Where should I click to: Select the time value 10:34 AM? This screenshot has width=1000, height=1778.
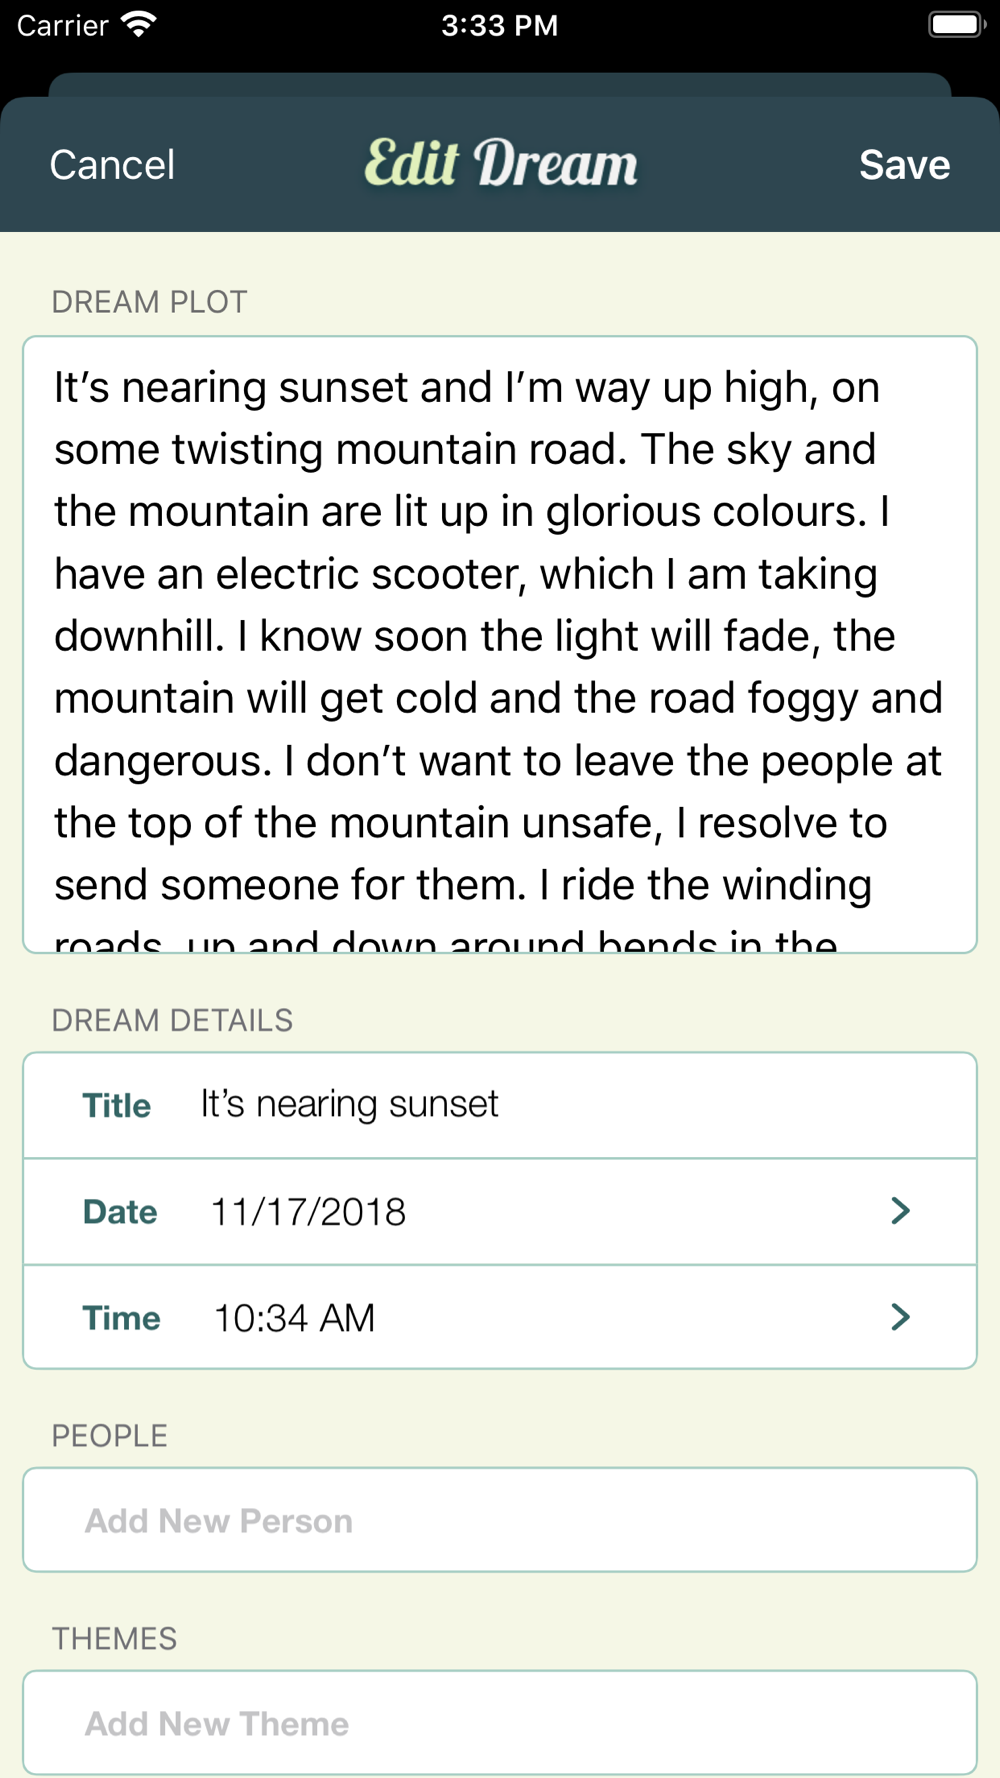295,1318
